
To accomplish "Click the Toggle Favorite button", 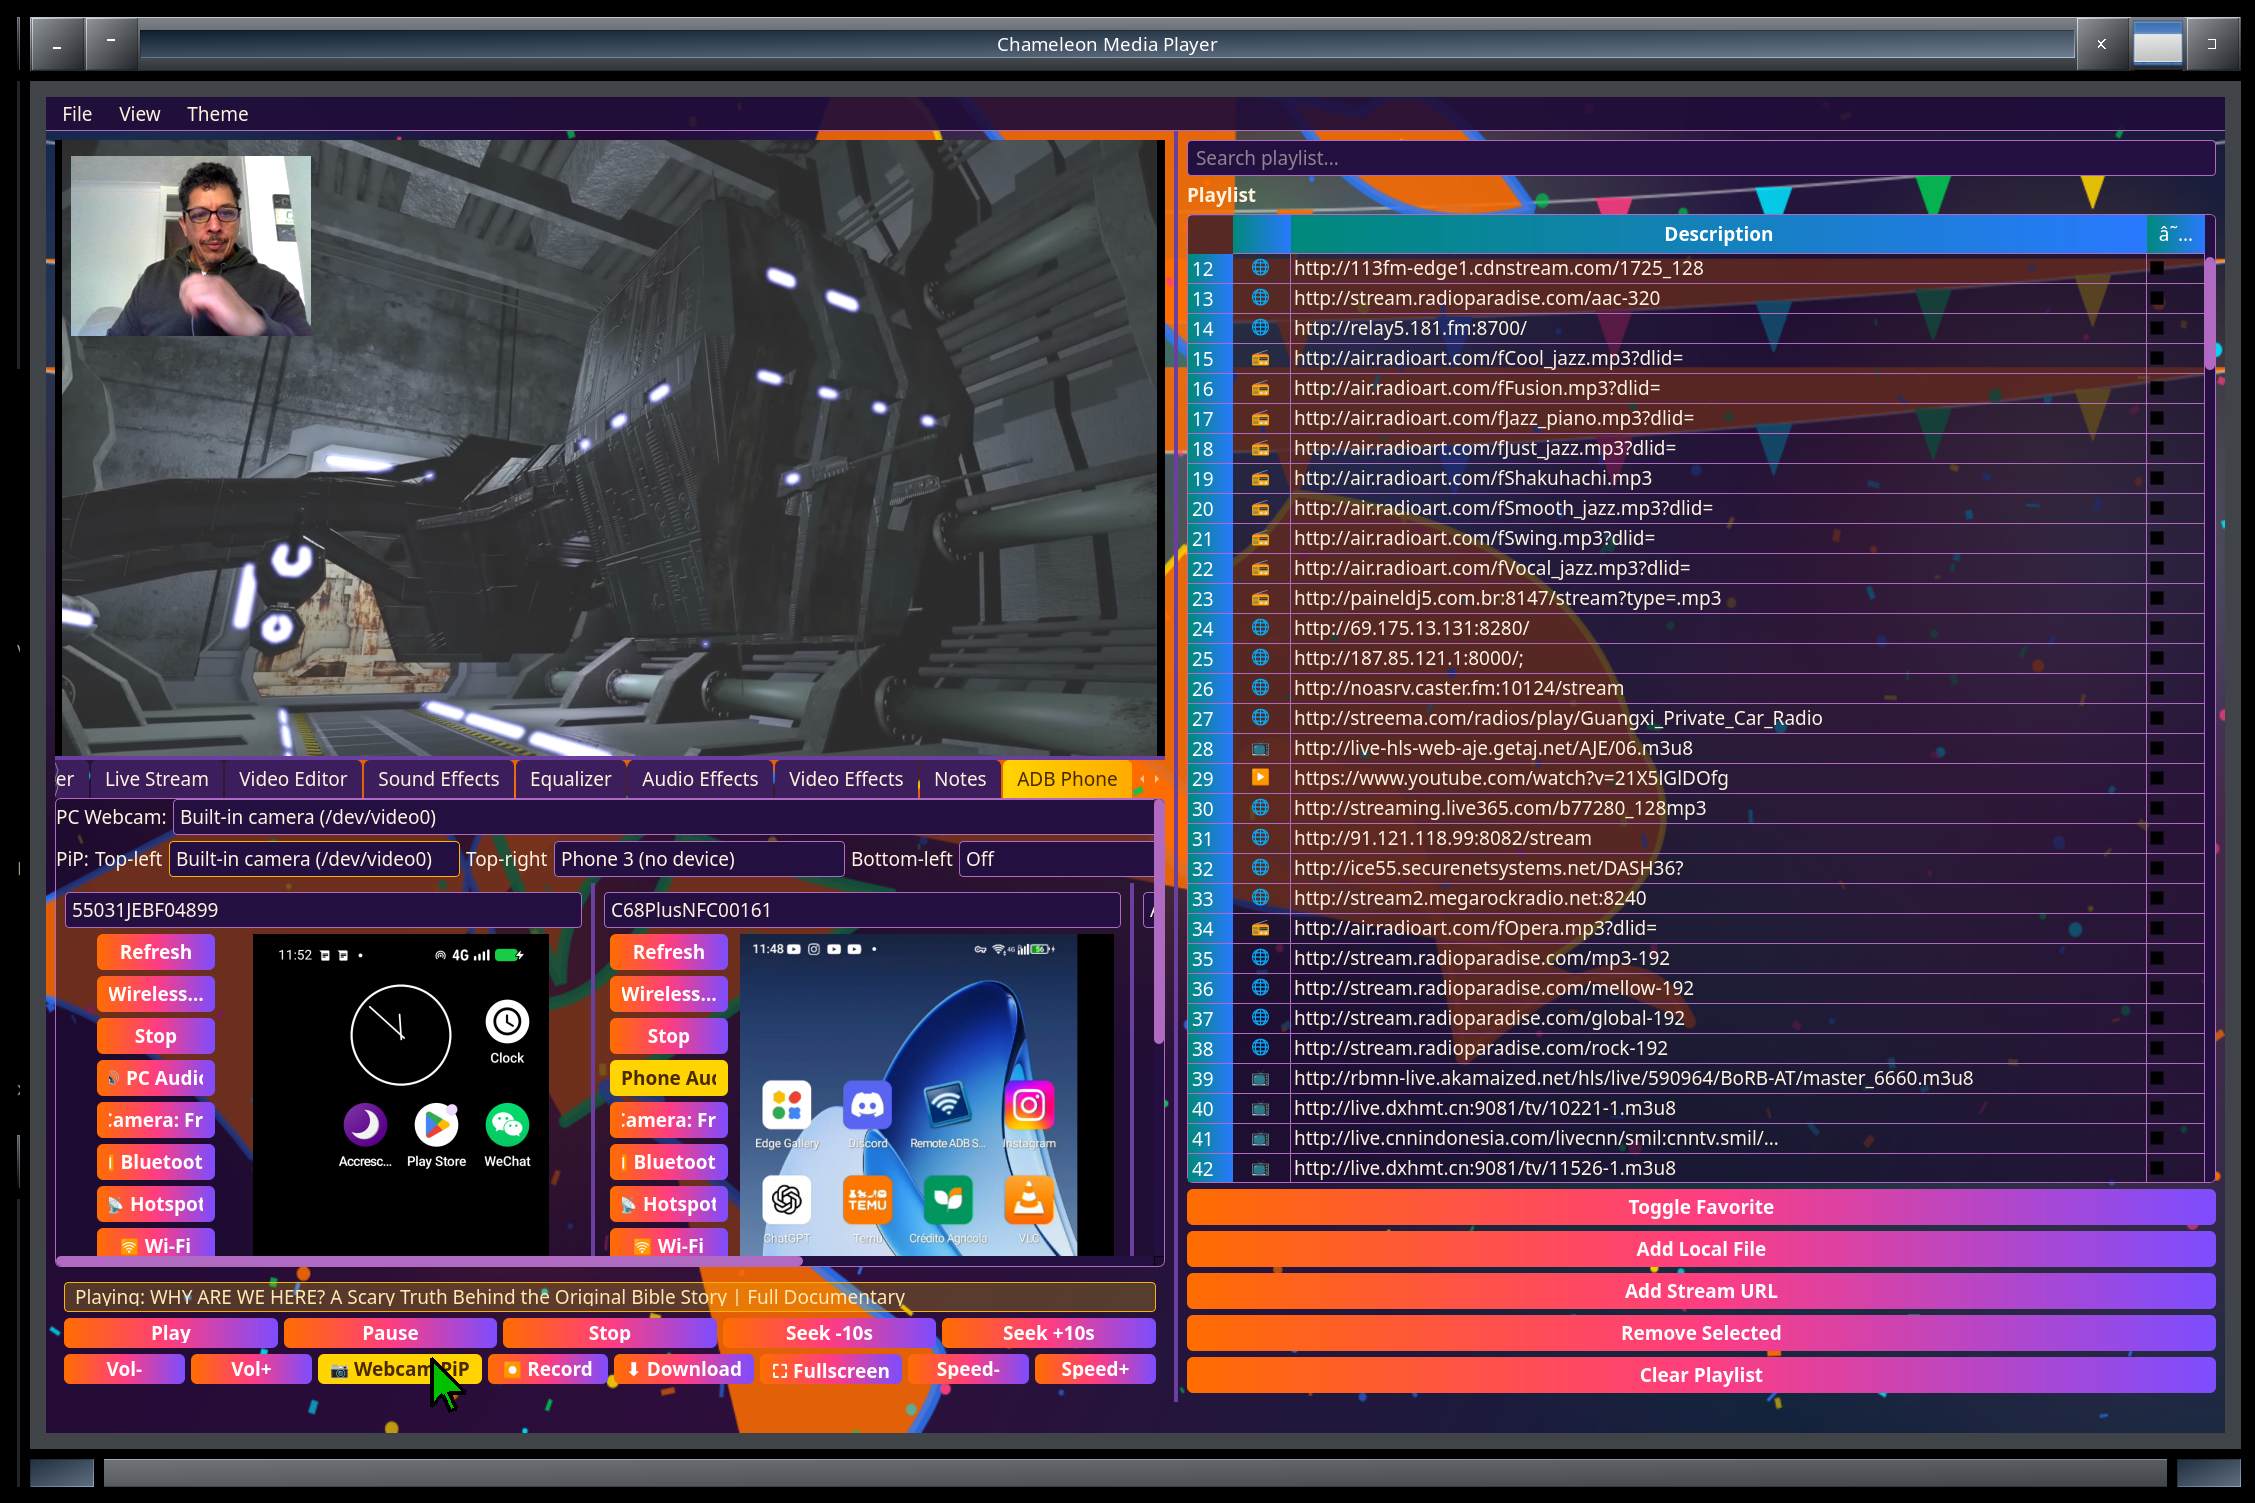I will [1700, 1207].
